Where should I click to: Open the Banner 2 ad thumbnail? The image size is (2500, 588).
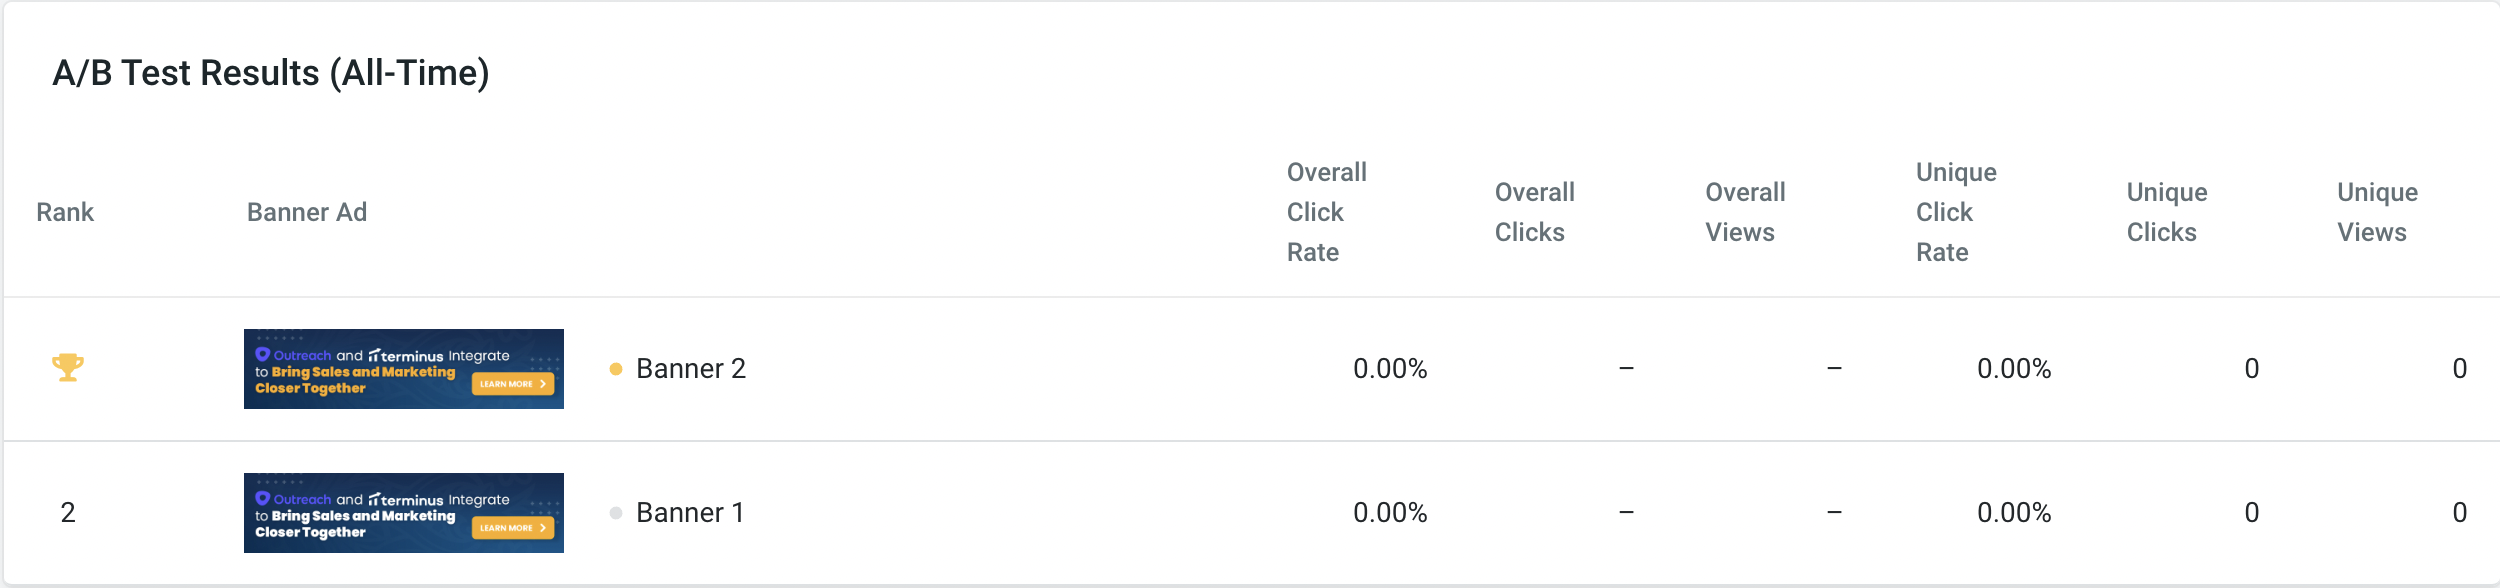coord(404,369)
